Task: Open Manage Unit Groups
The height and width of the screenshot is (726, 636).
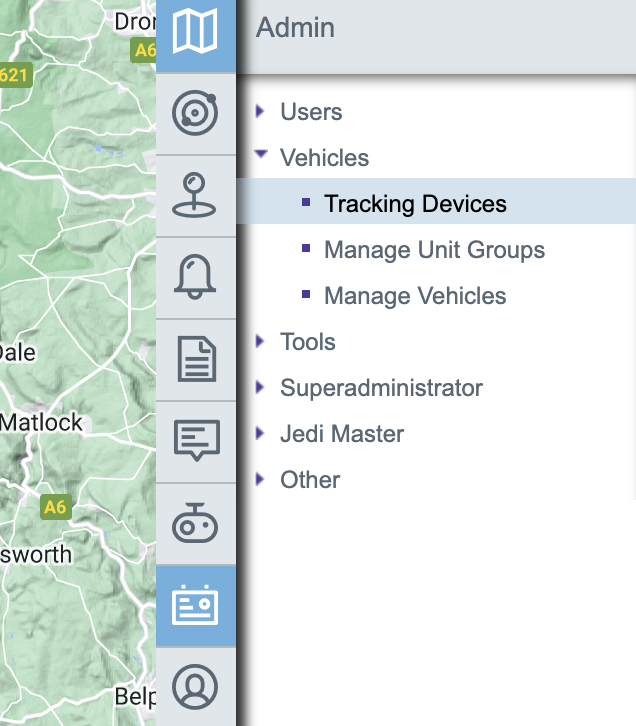Action: [x=434, y=250]
